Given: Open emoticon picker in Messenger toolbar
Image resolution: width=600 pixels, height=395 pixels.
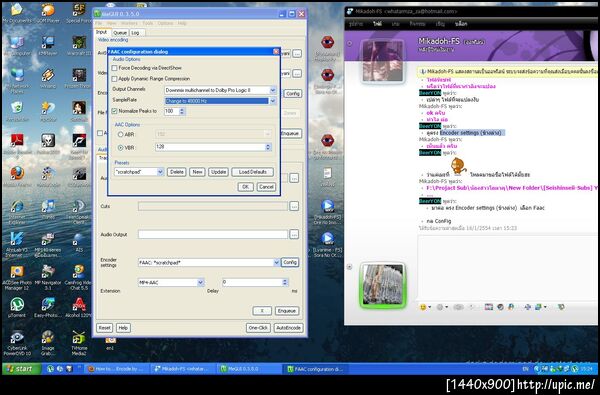Looking at the screenshot, I should 425,307.
